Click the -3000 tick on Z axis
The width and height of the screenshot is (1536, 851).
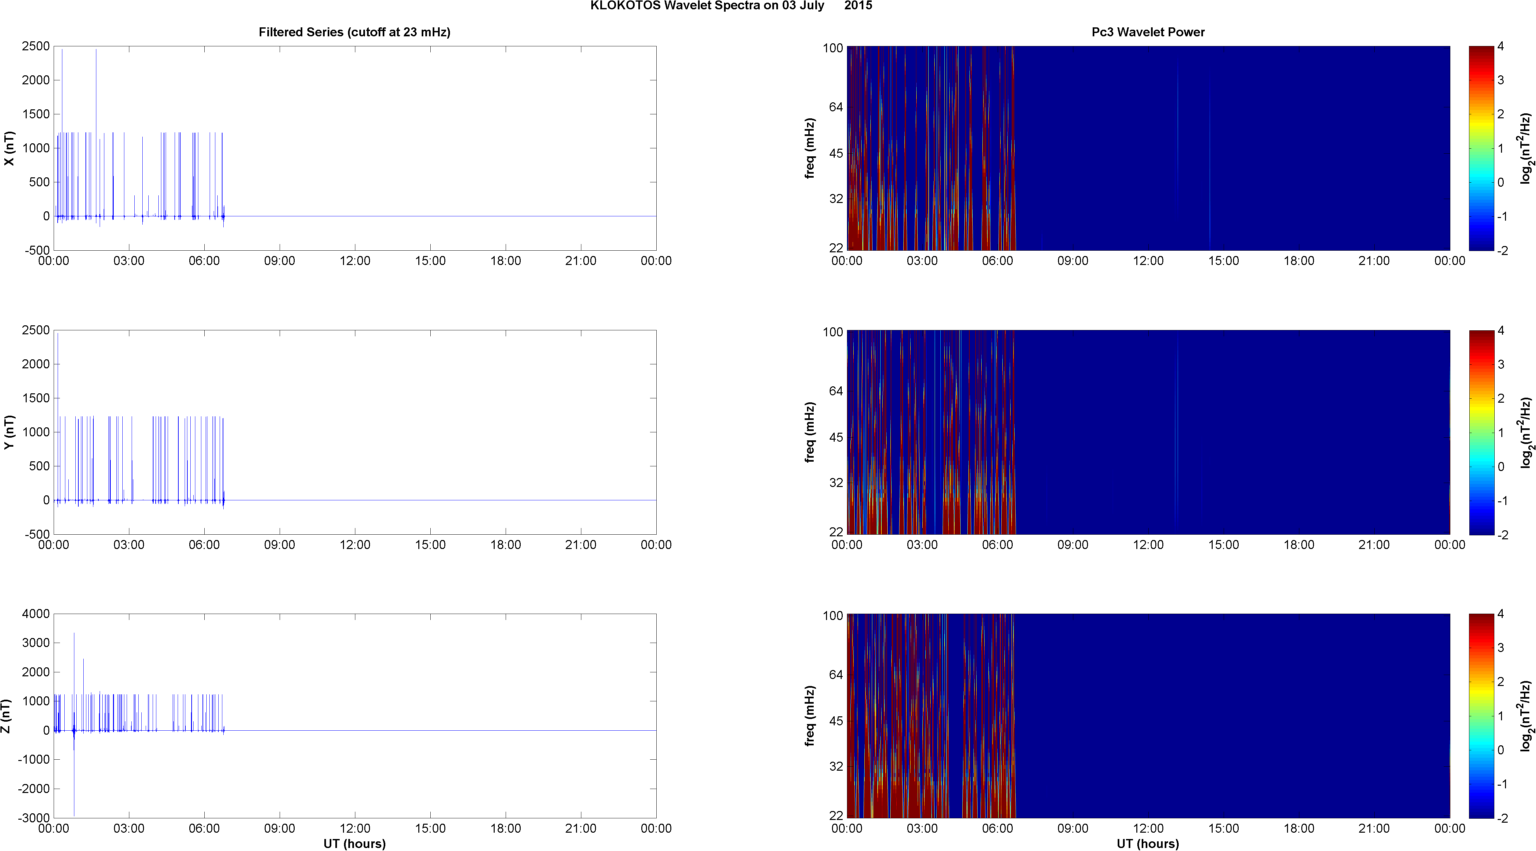(x=33, y=818)
